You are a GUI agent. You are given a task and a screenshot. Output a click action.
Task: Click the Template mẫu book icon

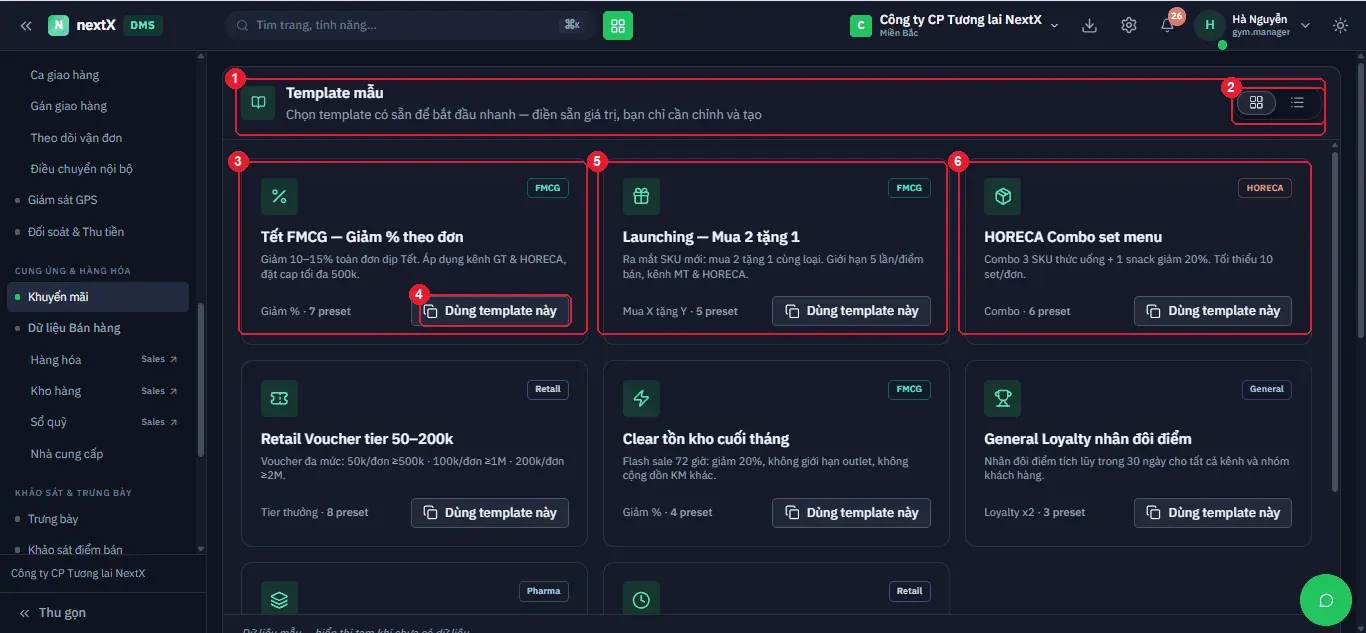coord(258,102)
